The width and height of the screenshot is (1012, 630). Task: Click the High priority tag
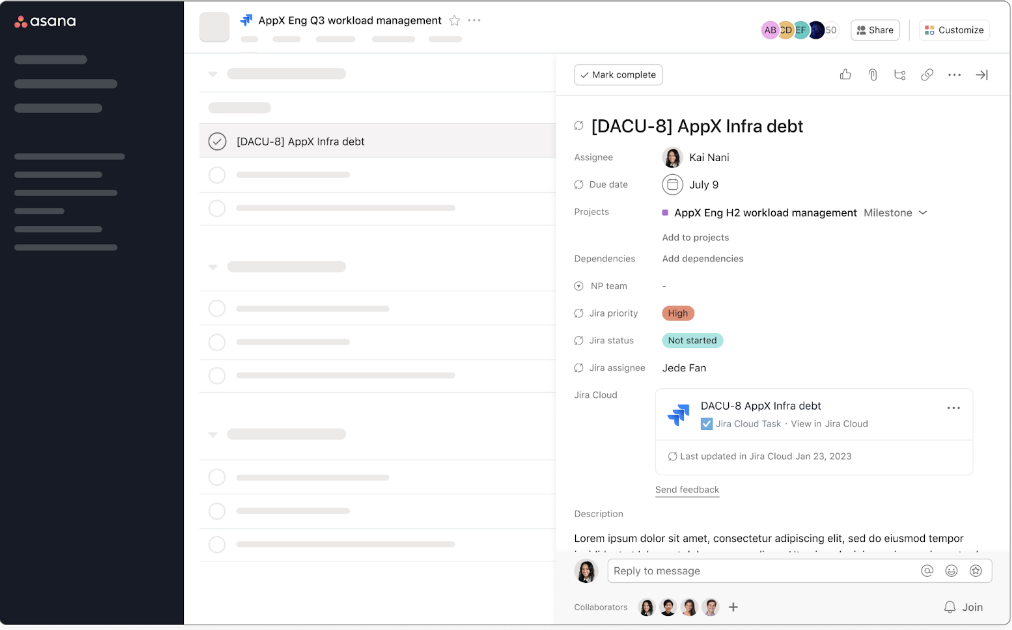[678, 313]
